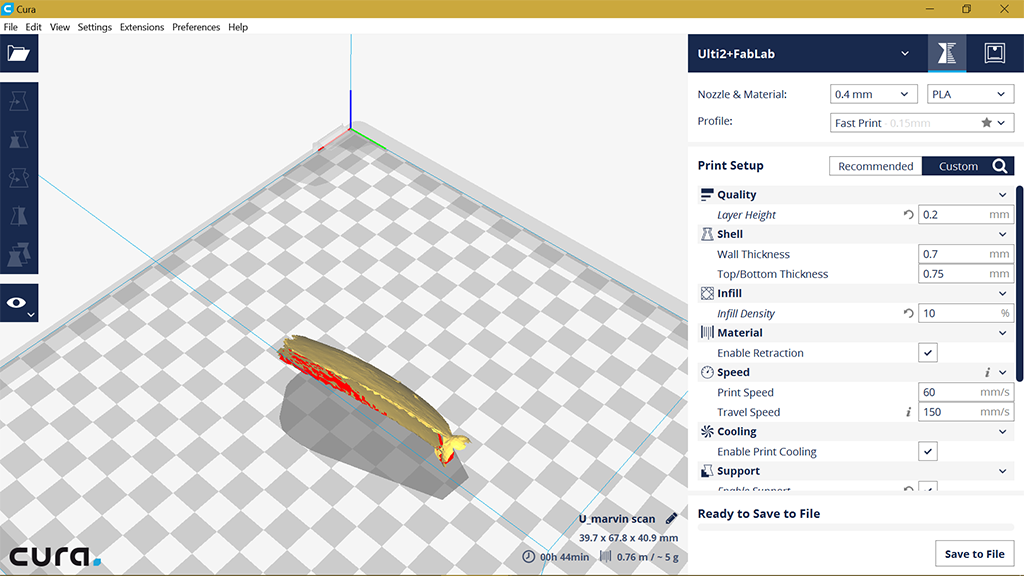Click the Cooling section fan icon
Image resolution: width=1024 pixels, height=576 pixels.
click(x=707, y=431)
